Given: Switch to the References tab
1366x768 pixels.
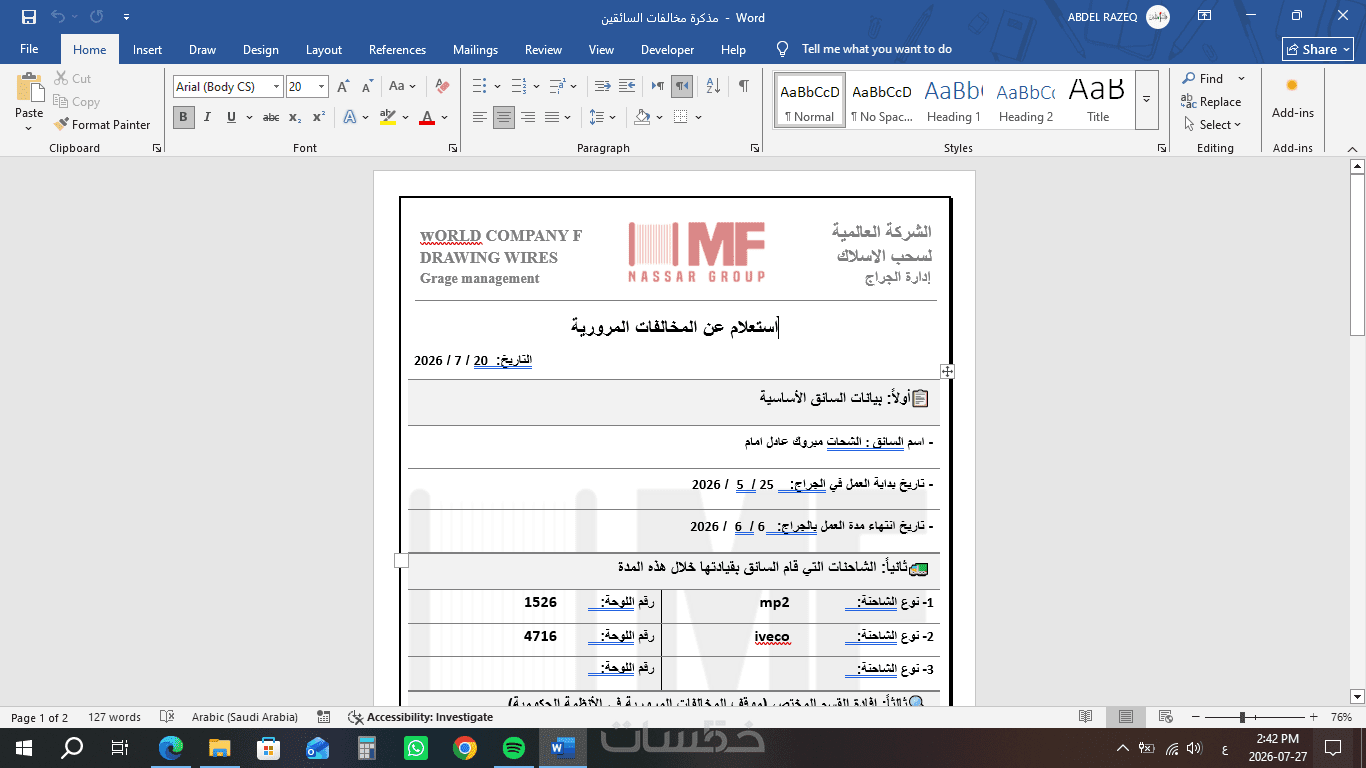Looking at the screenshot, I should (x=397, y=49).
